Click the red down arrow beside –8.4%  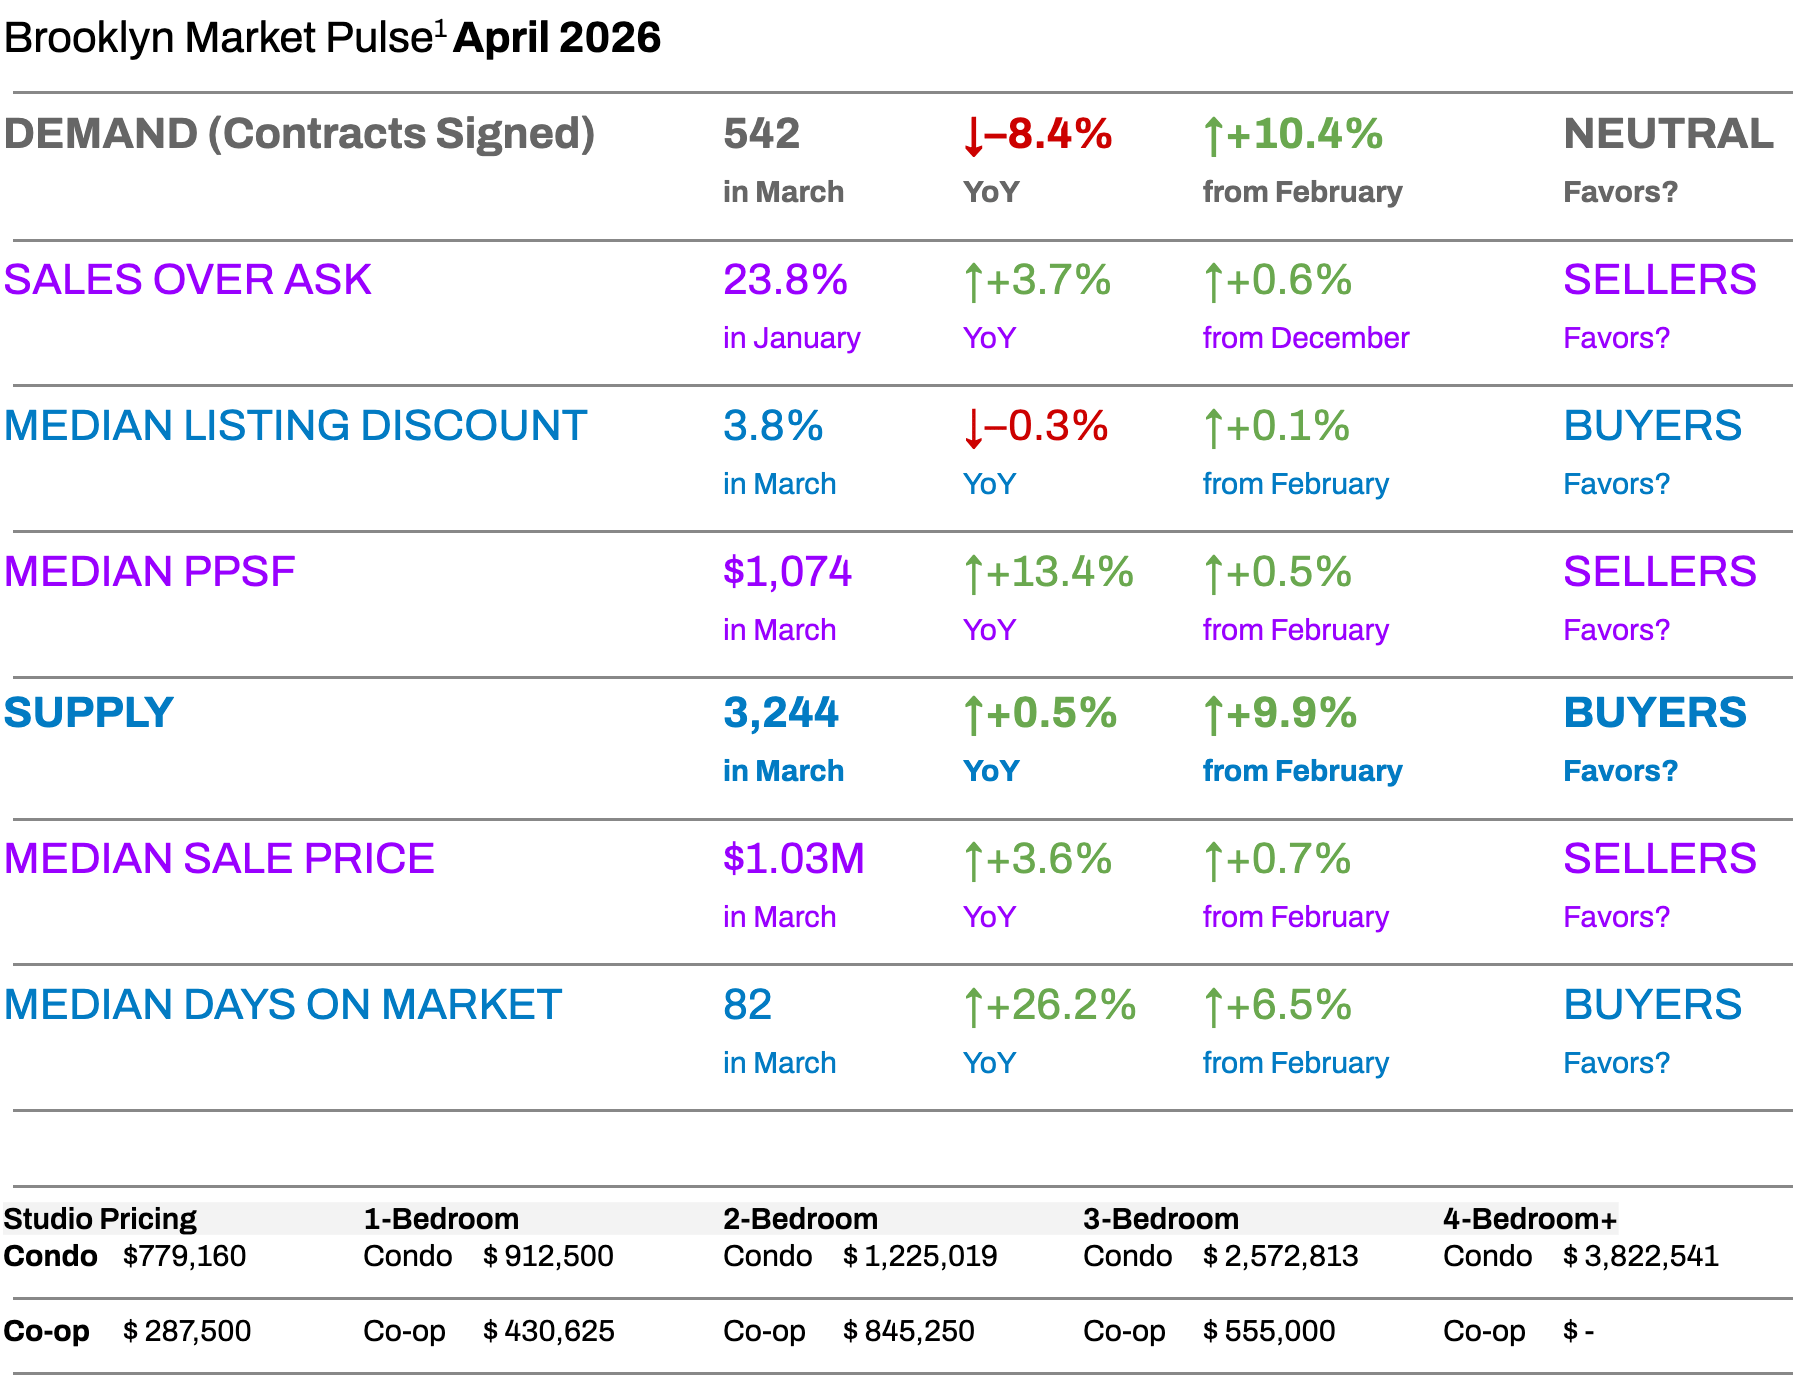click(973, 137)
